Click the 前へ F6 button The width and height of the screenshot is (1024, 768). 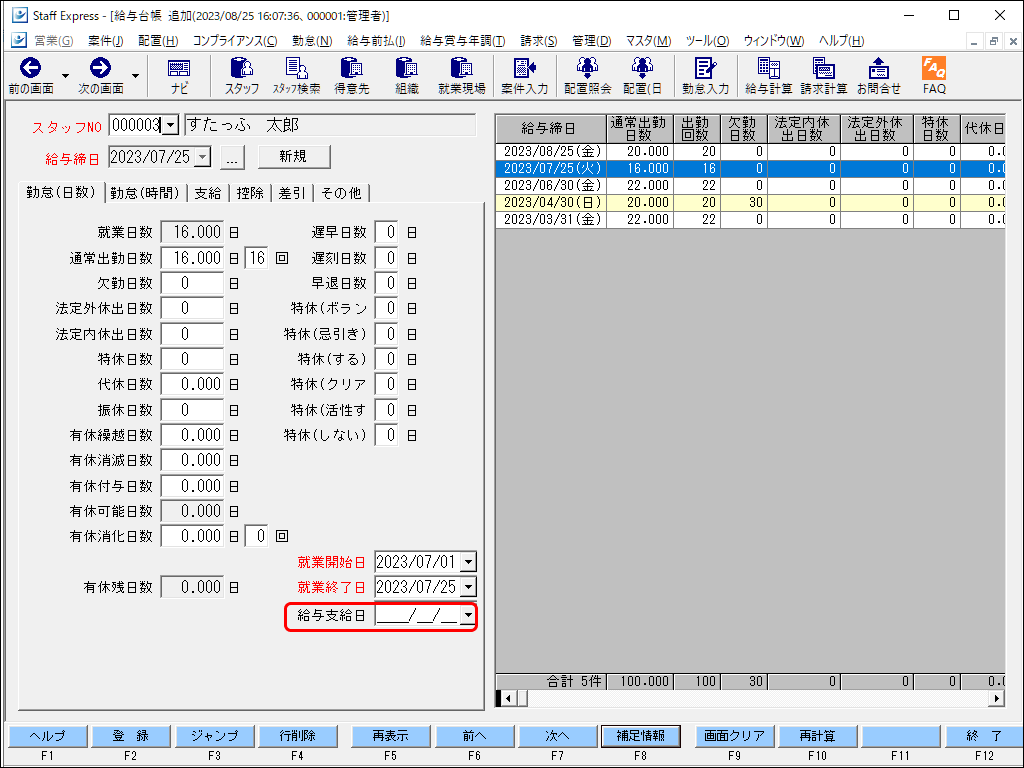coord(474,736)
